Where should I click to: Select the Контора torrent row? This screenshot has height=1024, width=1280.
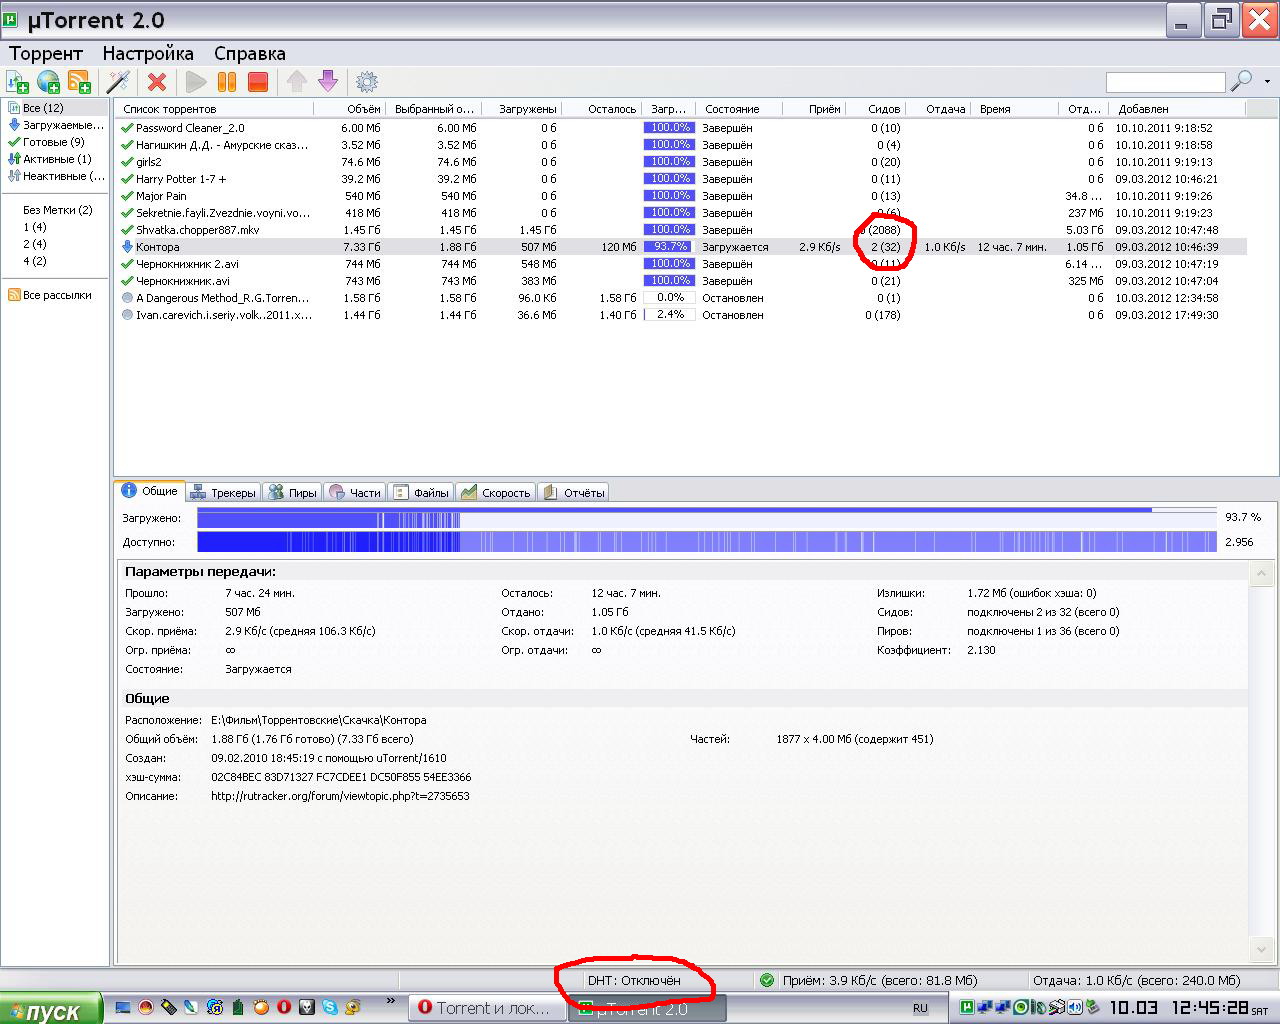[x=682, y=247]
